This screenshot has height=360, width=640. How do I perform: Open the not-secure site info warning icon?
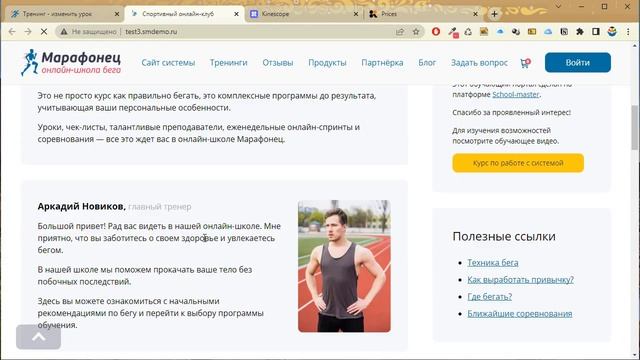click(64, 31)
